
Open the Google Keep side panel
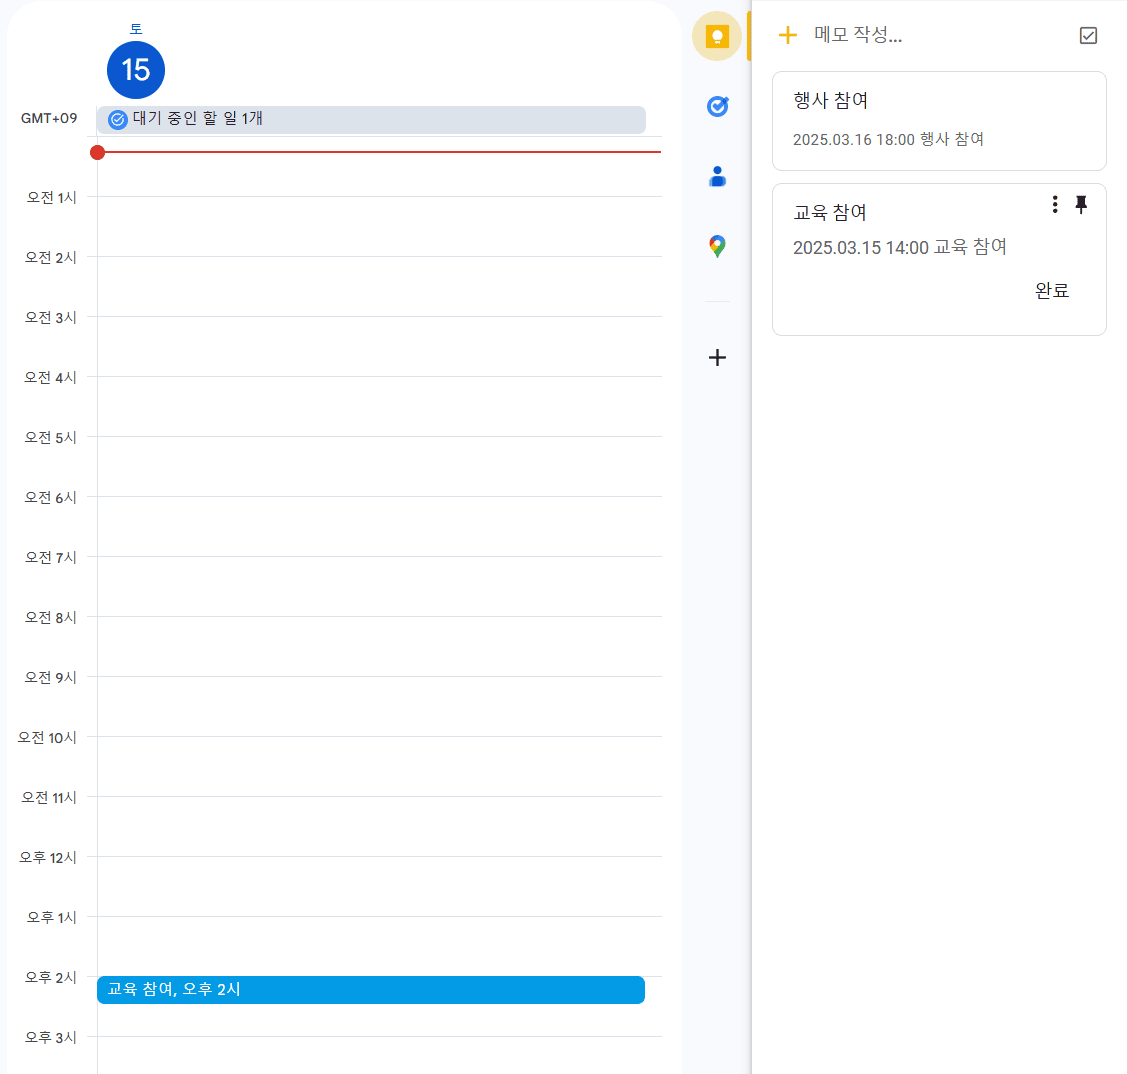coord(716,36)
